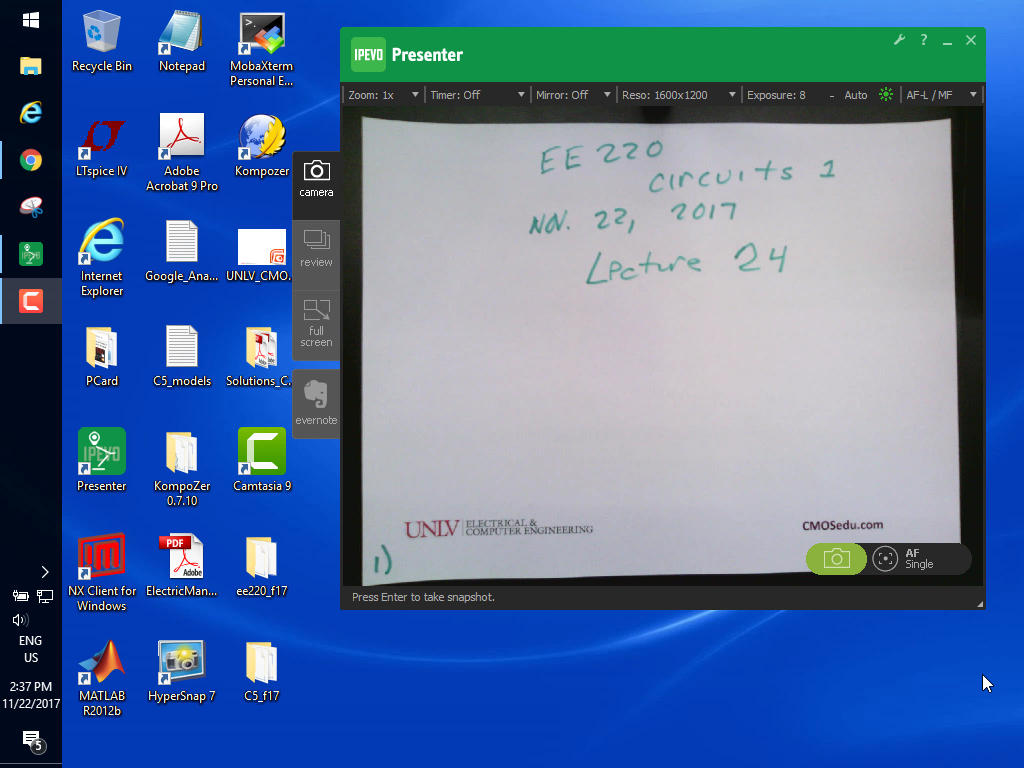Decrease exposure with the minus sign

point(831,95)
